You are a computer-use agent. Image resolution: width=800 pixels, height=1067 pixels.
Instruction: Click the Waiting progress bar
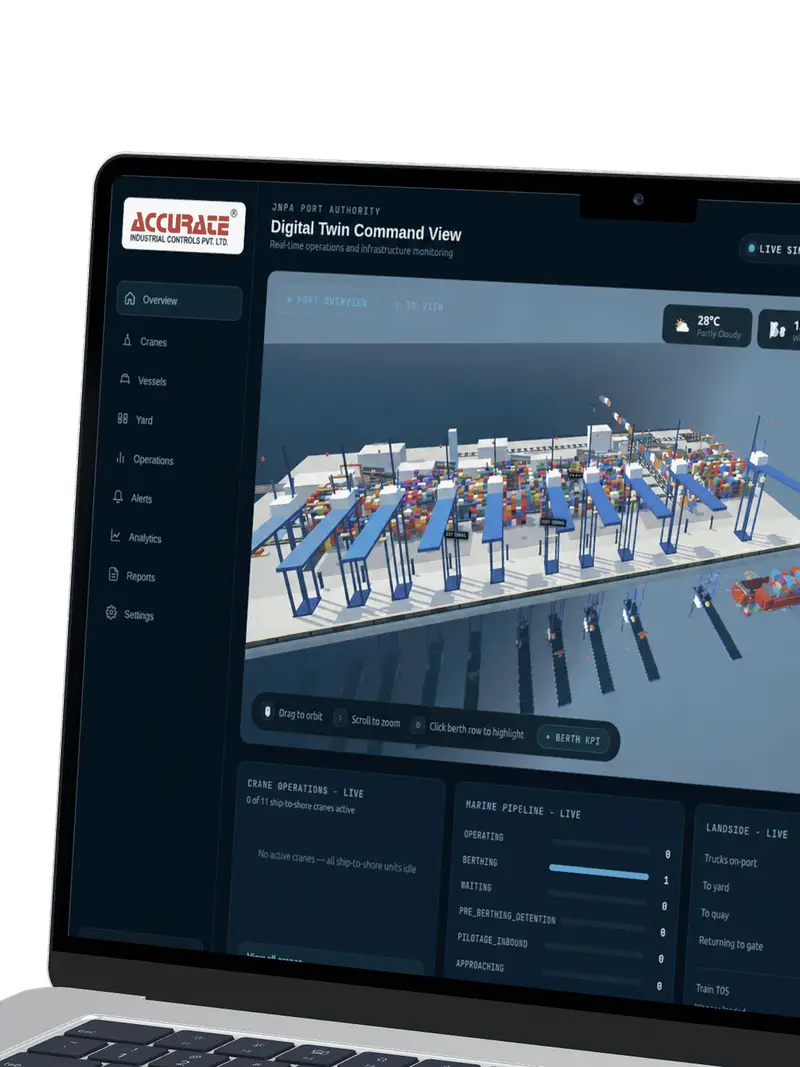[x=597, y=898]
